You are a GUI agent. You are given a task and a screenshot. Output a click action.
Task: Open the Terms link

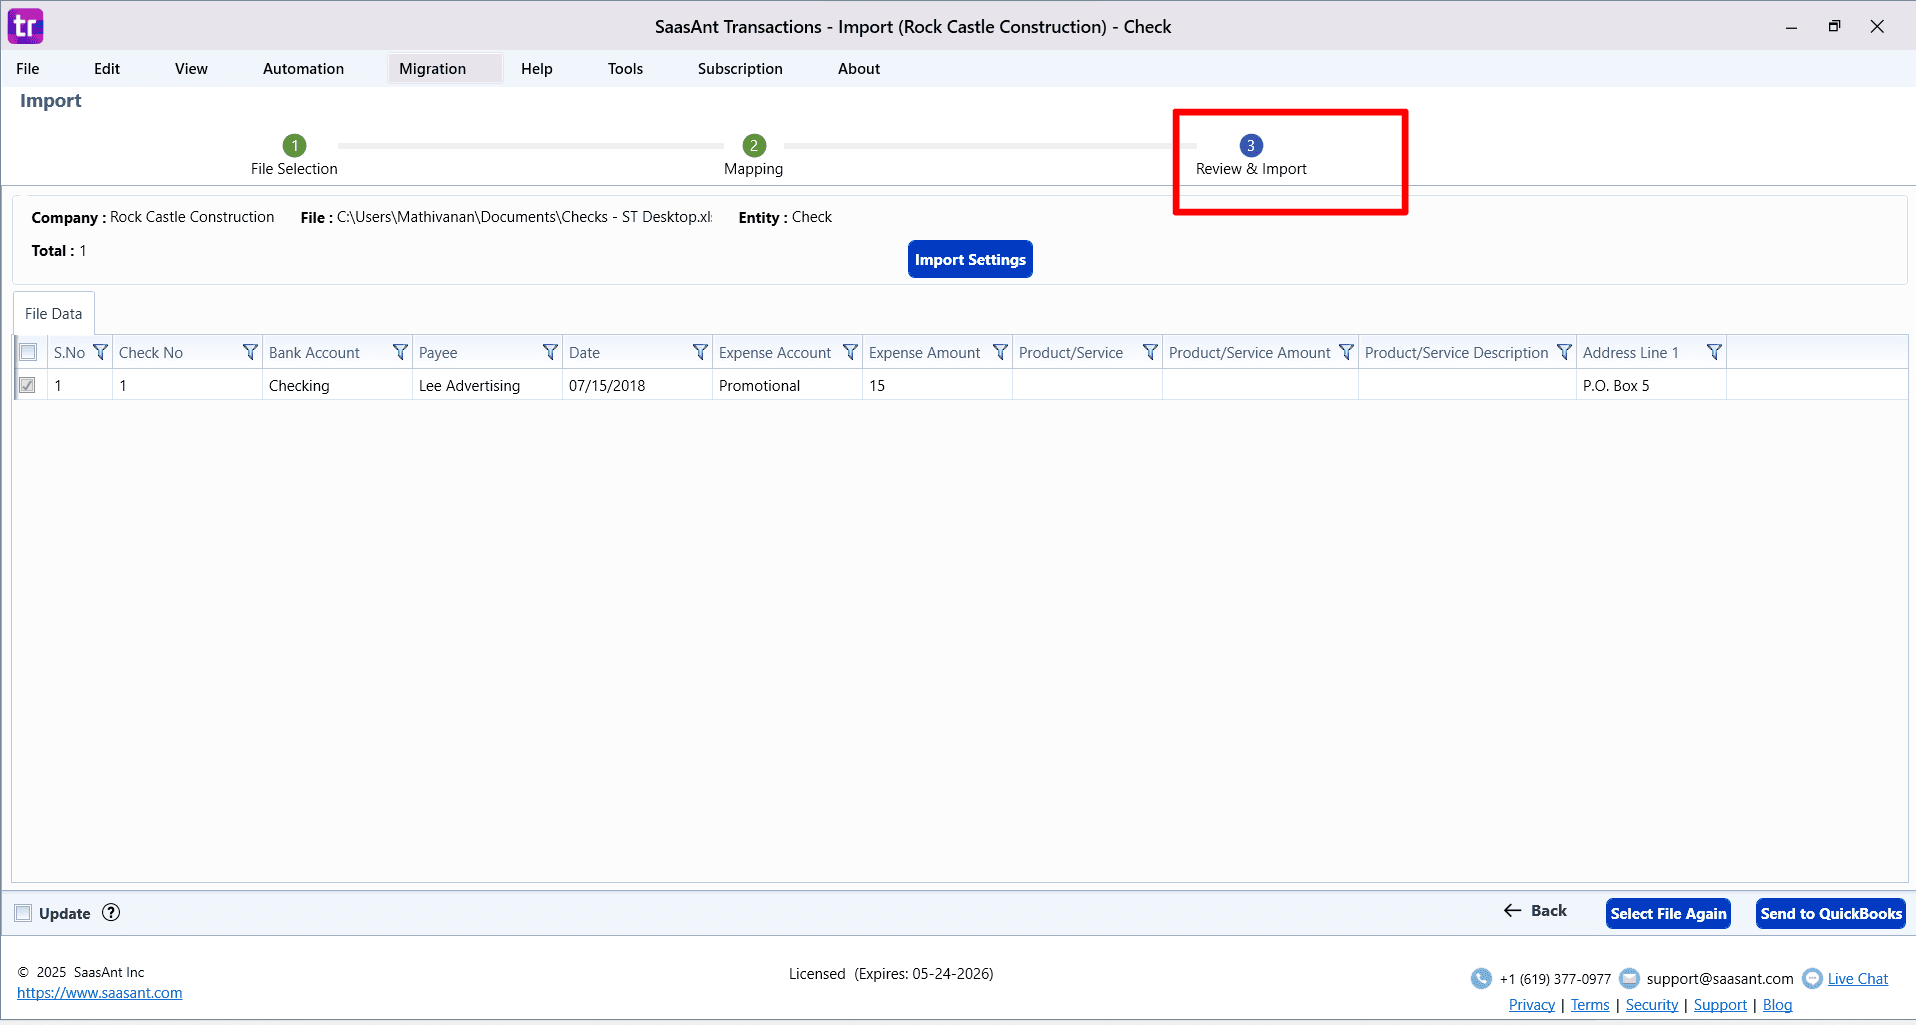[1590, 1005]
